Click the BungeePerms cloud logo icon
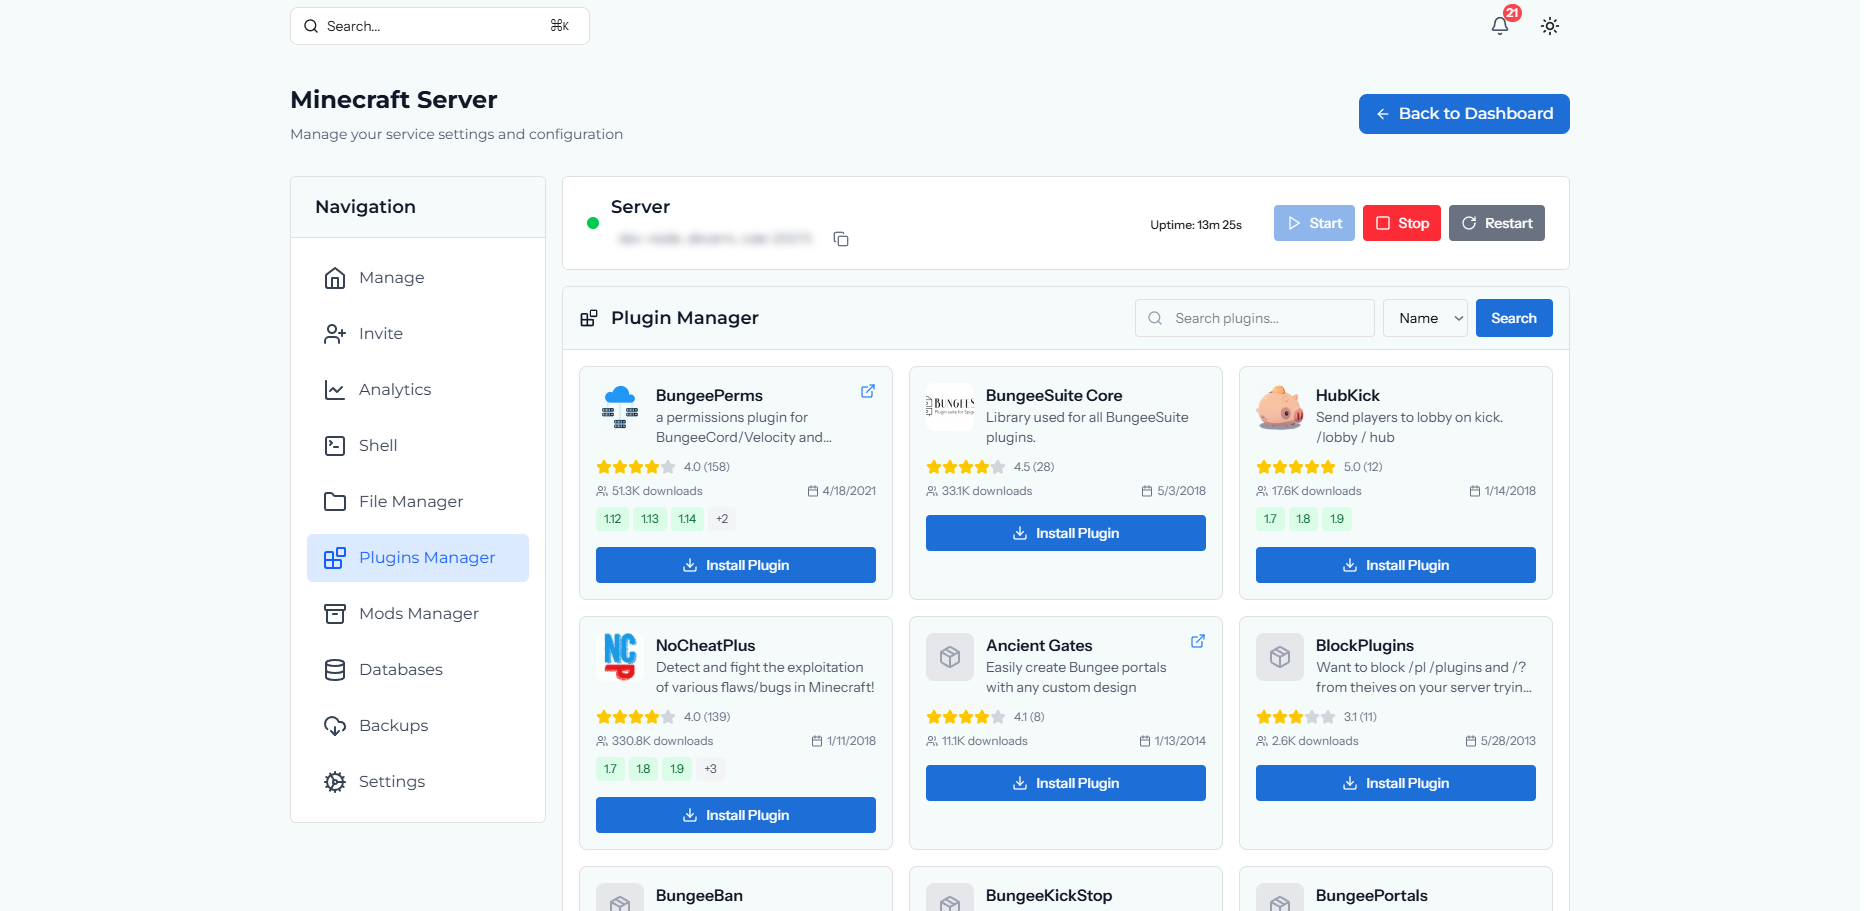The image size is (1866, 911). pyautogui.click(x=620, y=407)
